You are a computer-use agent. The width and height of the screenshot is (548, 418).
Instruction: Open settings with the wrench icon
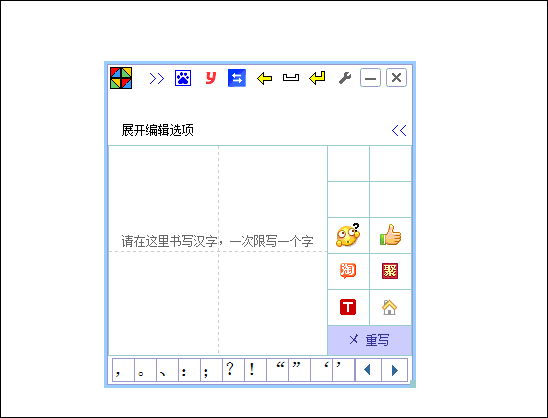click(x=345, y=78)
